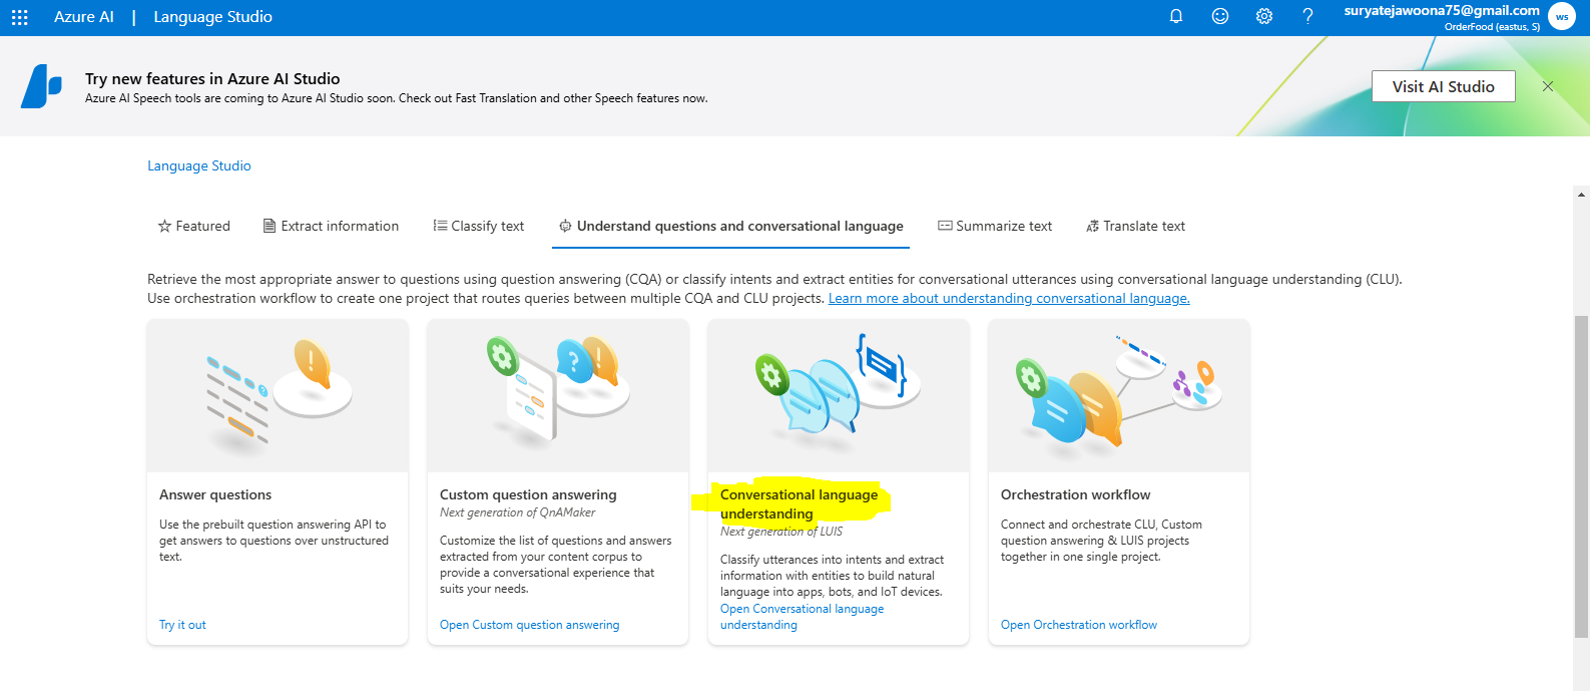This screenshot has height=691, width=1590.
Task: Open Orchestration workflow link
Action: (x=1078, y=625)
